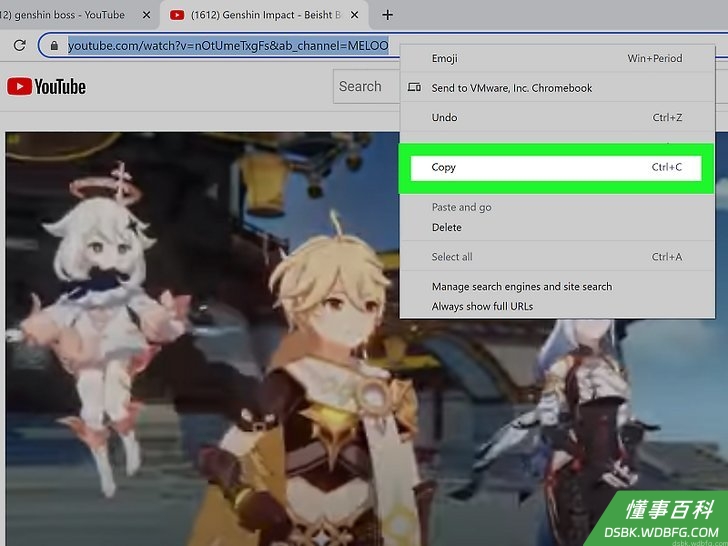Click the padlock site info icon

click(54, 46)
